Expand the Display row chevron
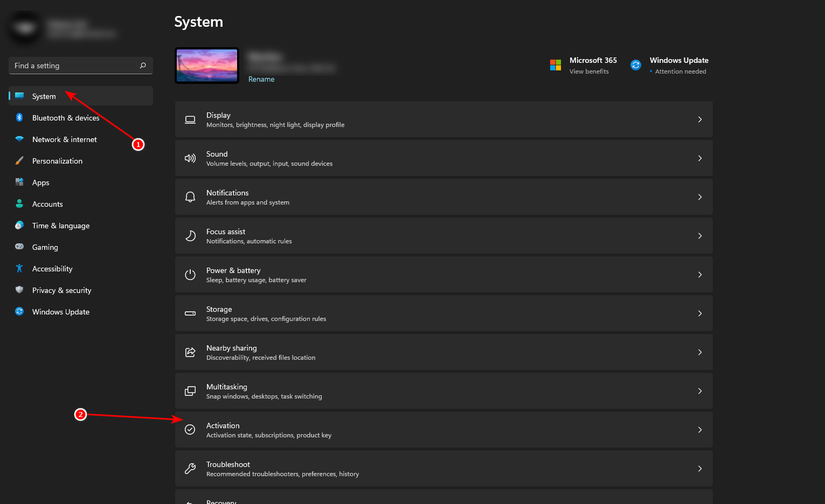The image size is (825, 504). (x=699, y=120)
